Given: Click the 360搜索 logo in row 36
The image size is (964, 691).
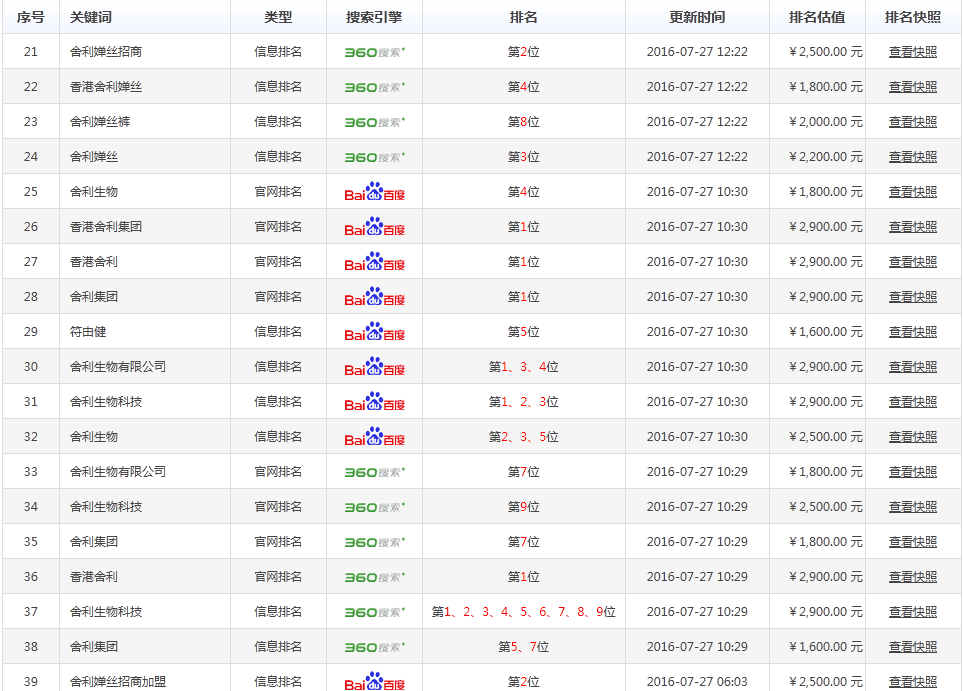Looking at the screenshot, I should click(x=374, y=578).
